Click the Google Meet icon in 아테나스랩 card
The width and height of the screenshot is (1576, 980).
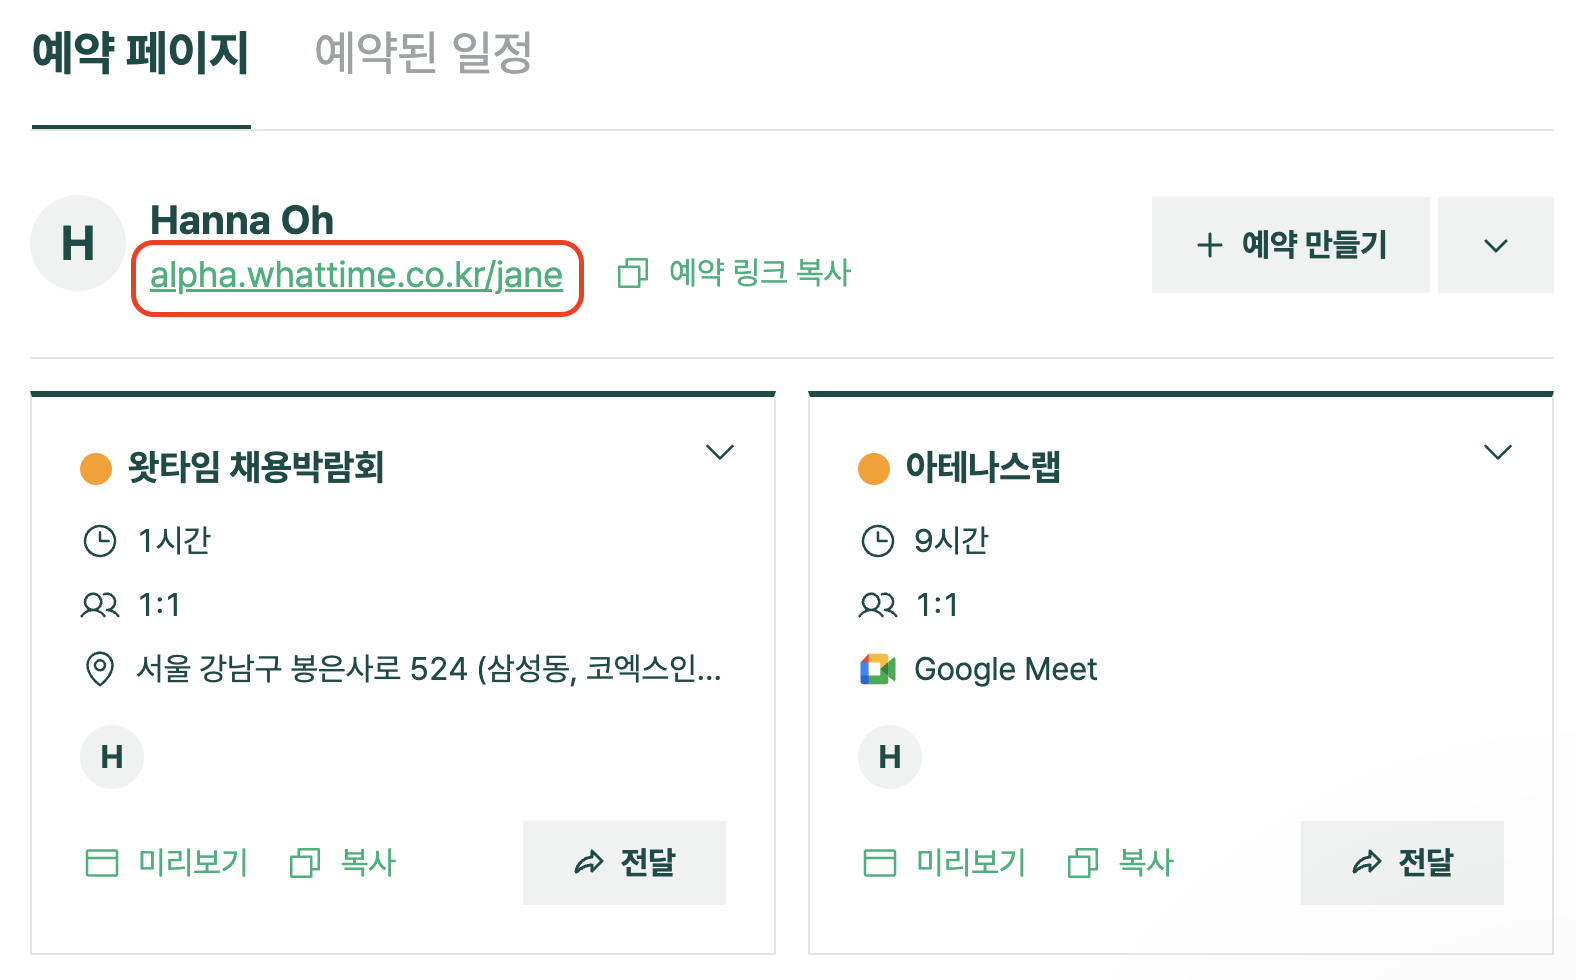[x=877, y=669]
